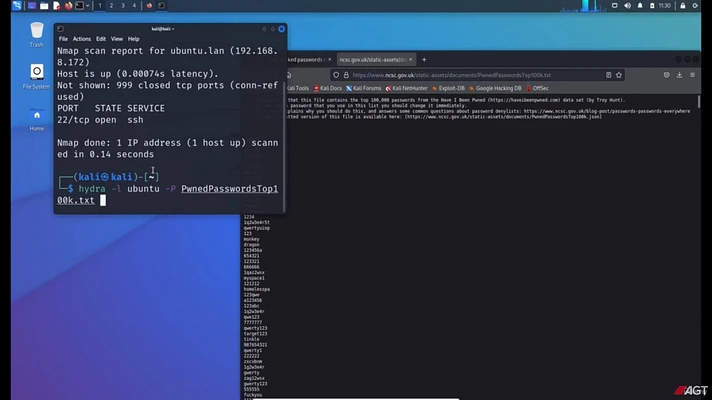The image size is (712, 400).
Task: Focus terminal window in the task list
Action: point(161,5)
